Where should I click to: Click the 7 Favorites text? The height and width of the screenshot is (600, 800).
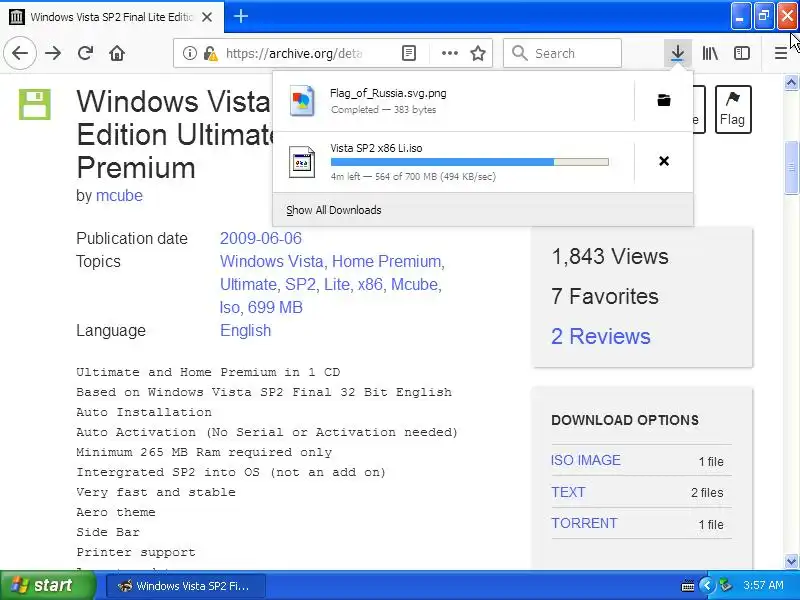(x=605, y=296)
